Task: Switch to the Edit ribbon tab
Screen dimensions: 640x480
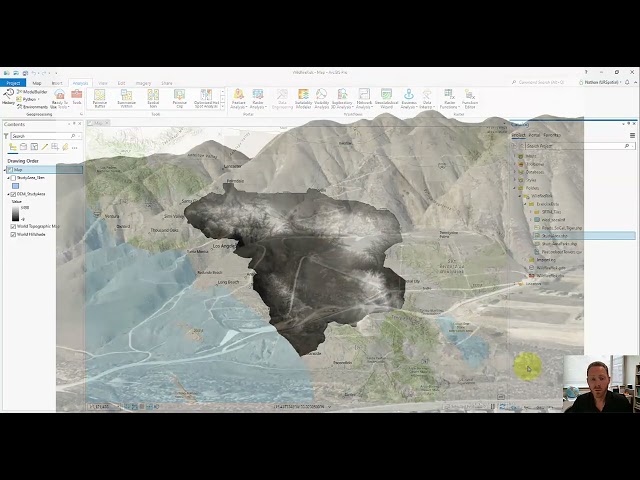Action: [x=122, y=83]
